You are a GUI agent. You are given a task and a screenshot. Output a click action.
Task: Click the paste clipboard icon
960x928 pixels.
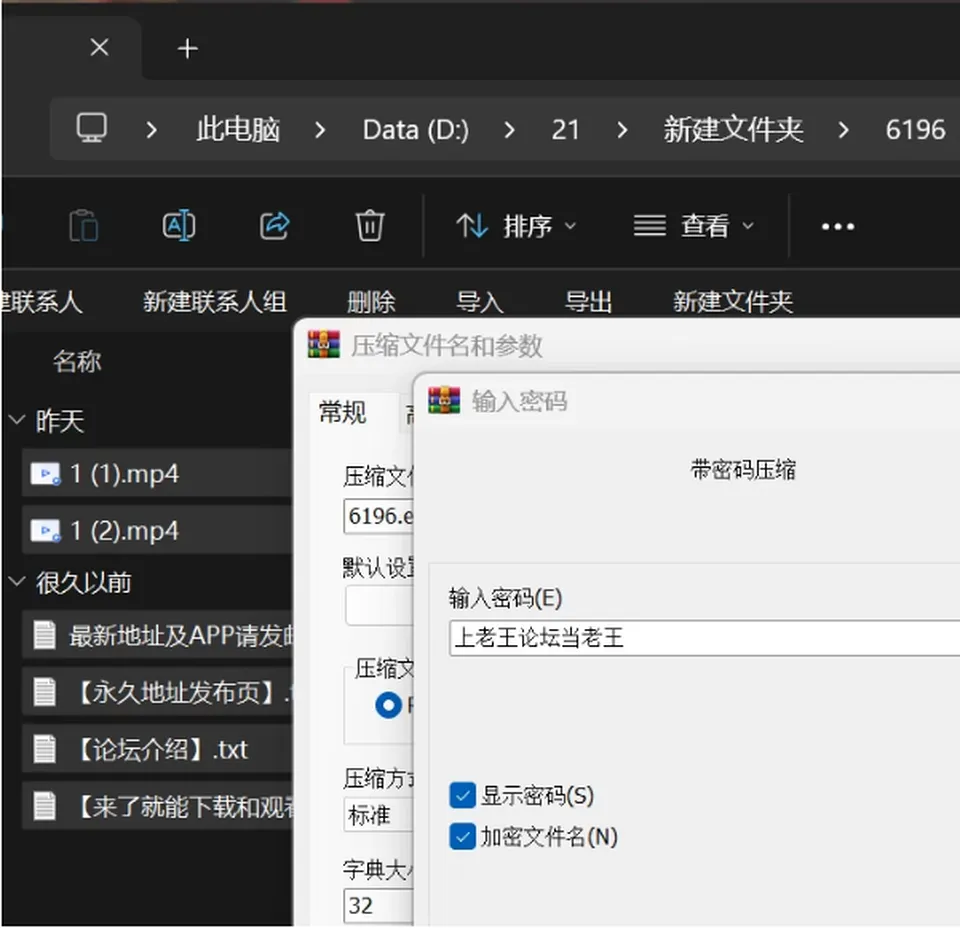click(x=83, y=226)
